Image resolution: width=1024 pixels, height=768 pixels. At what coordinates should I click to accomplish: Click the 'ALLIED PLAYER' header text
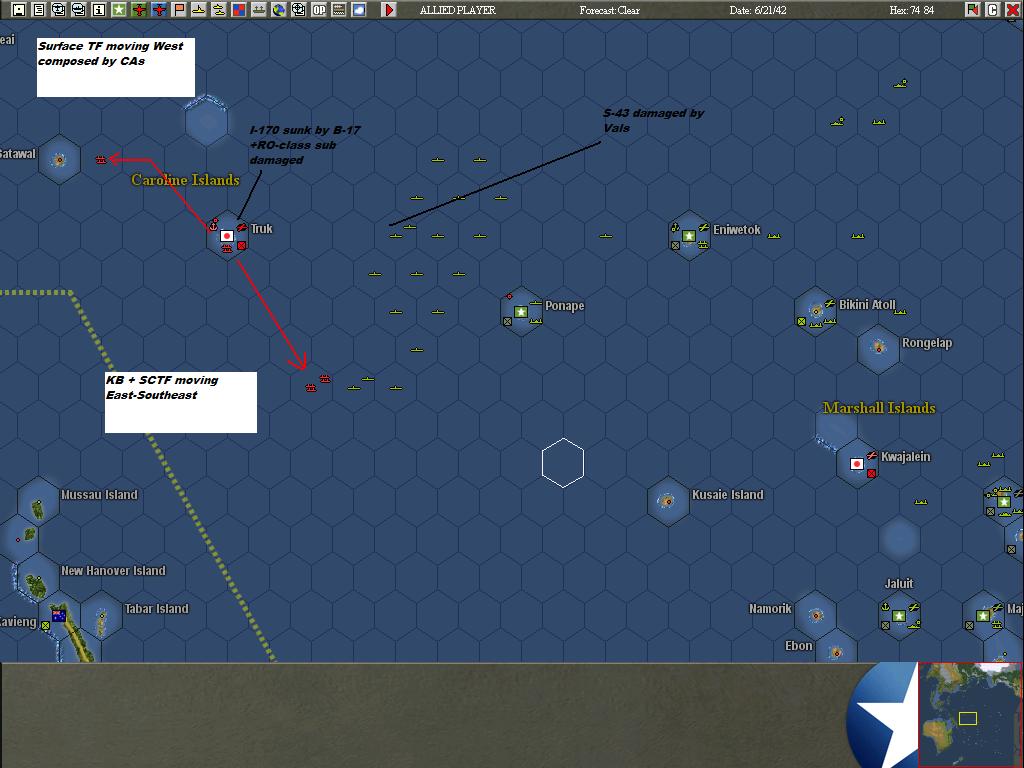(x=458, y=10)
